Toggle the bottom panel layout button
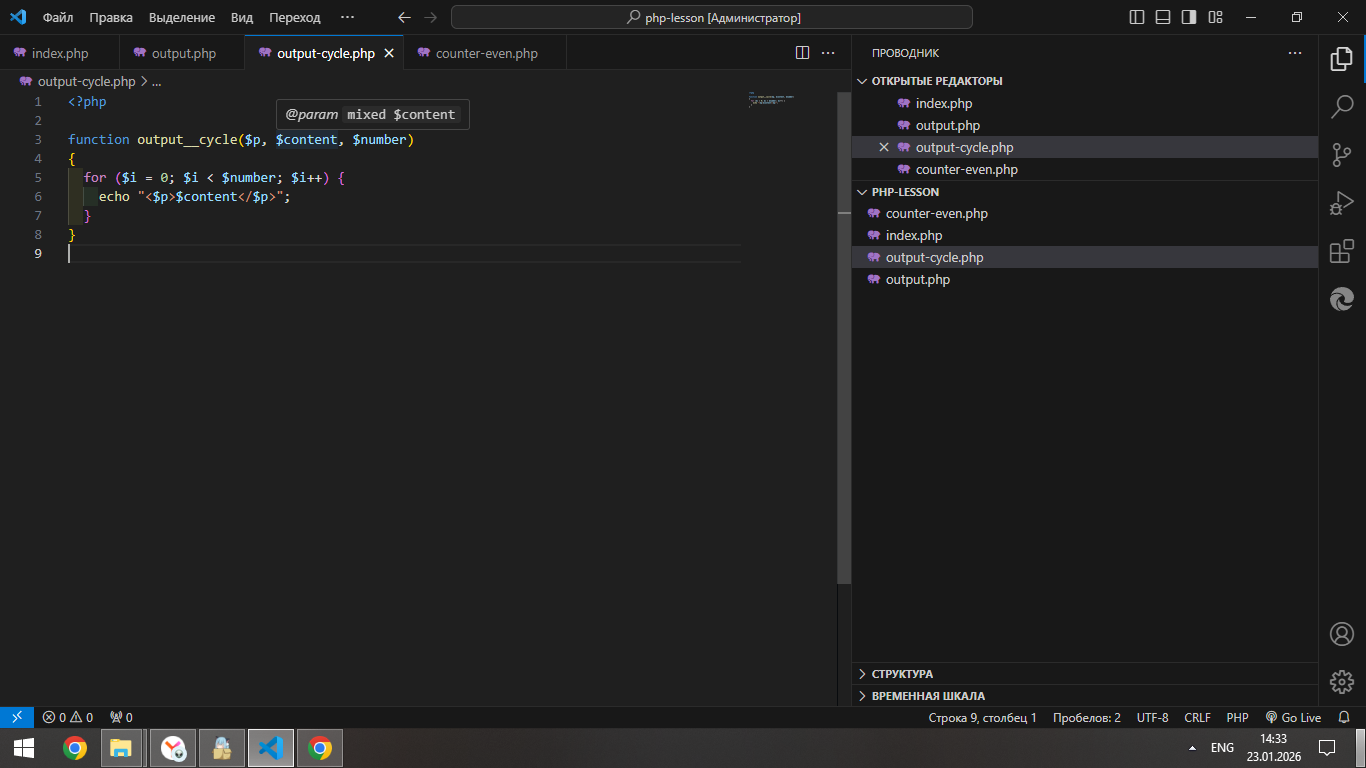Screen dimensions: 1366x768 tap(1163, 17)
